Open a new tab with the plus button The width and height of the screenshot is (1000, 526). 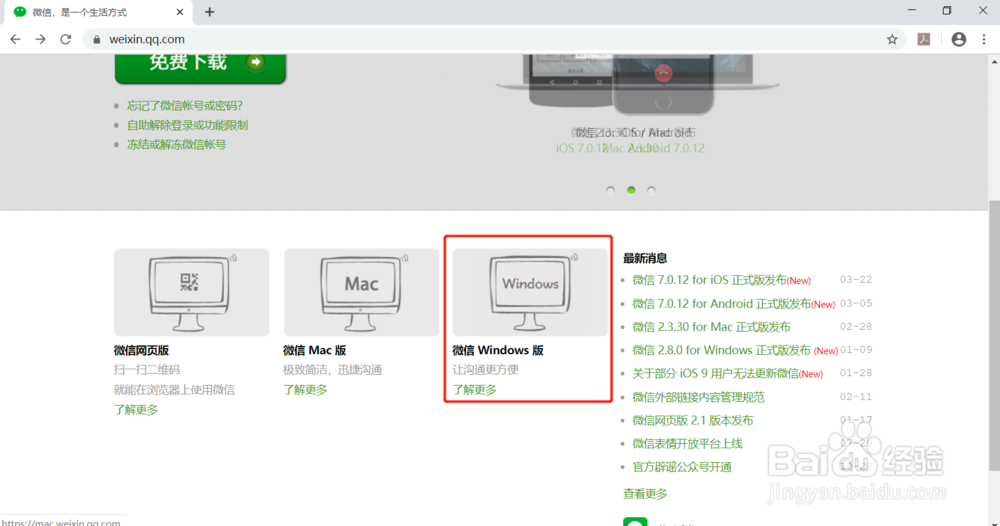(x=209, y=12)
